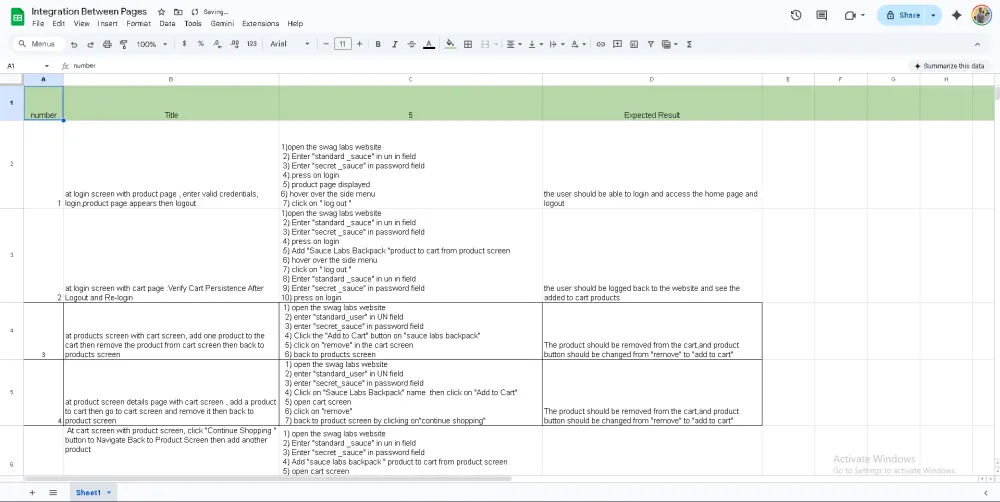This screenshot has width=1000, height=502.
Task: Click the Gemini sparkle icon
Action: [x=956, y=15]
